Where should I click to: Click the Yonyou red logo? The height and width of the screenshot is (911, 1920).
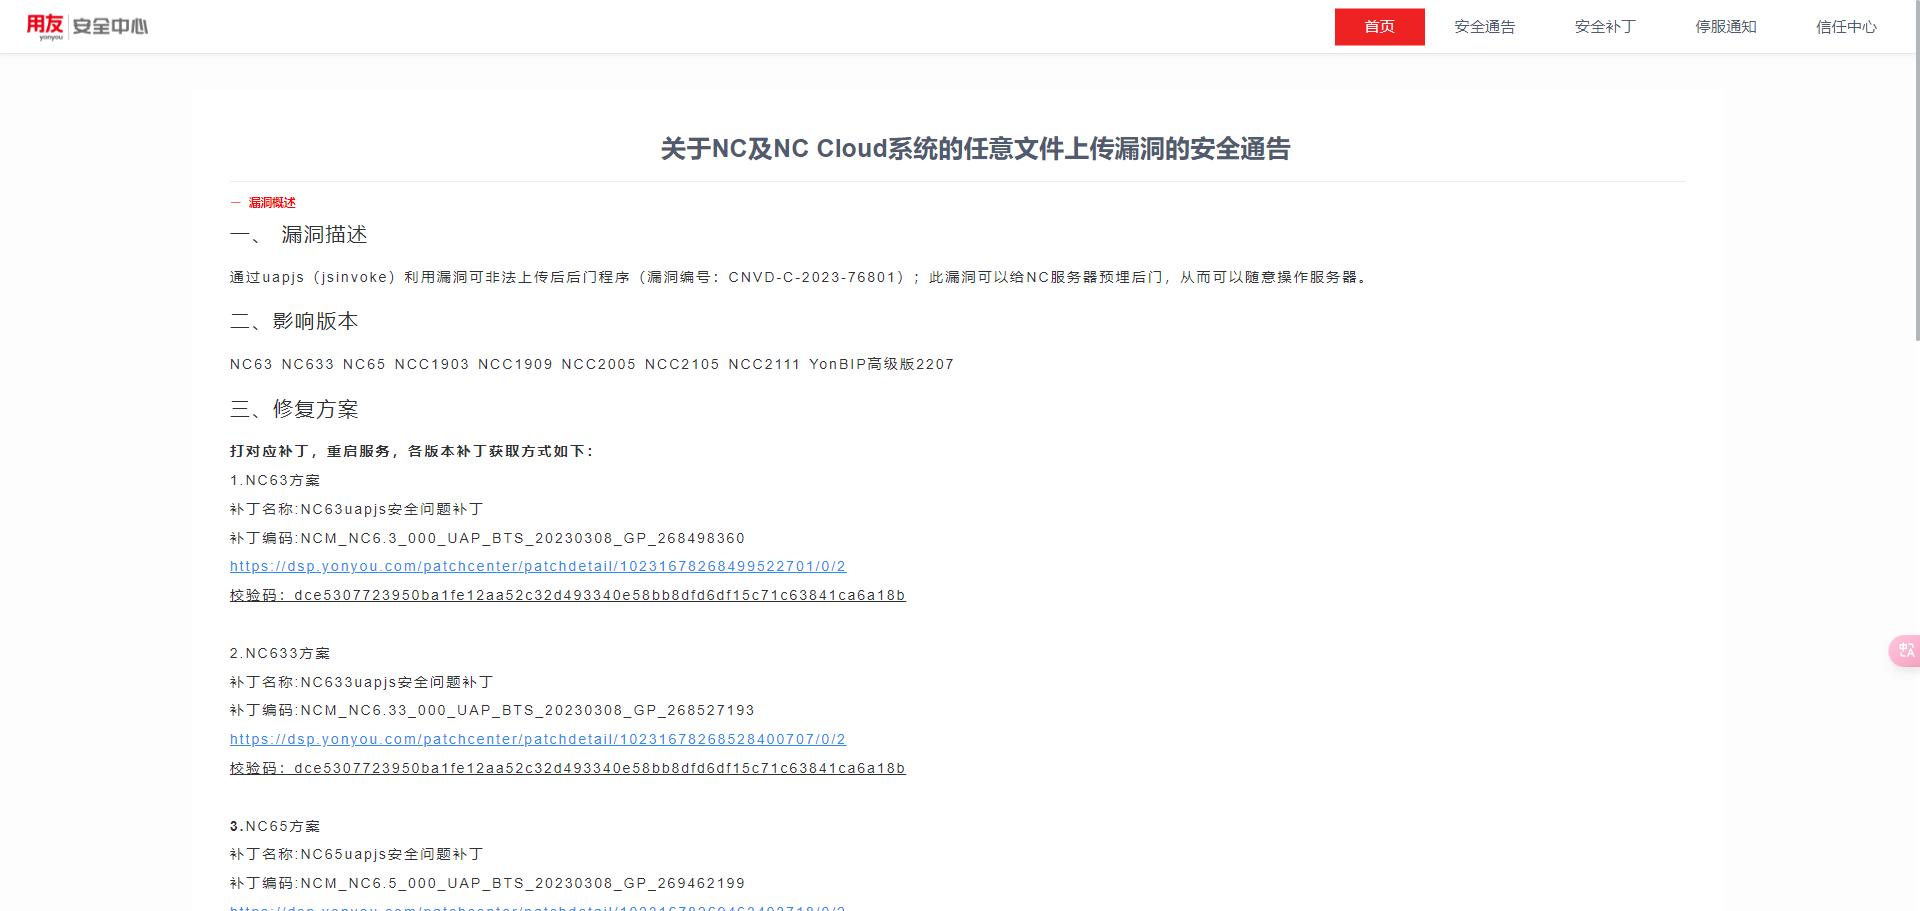44,26
